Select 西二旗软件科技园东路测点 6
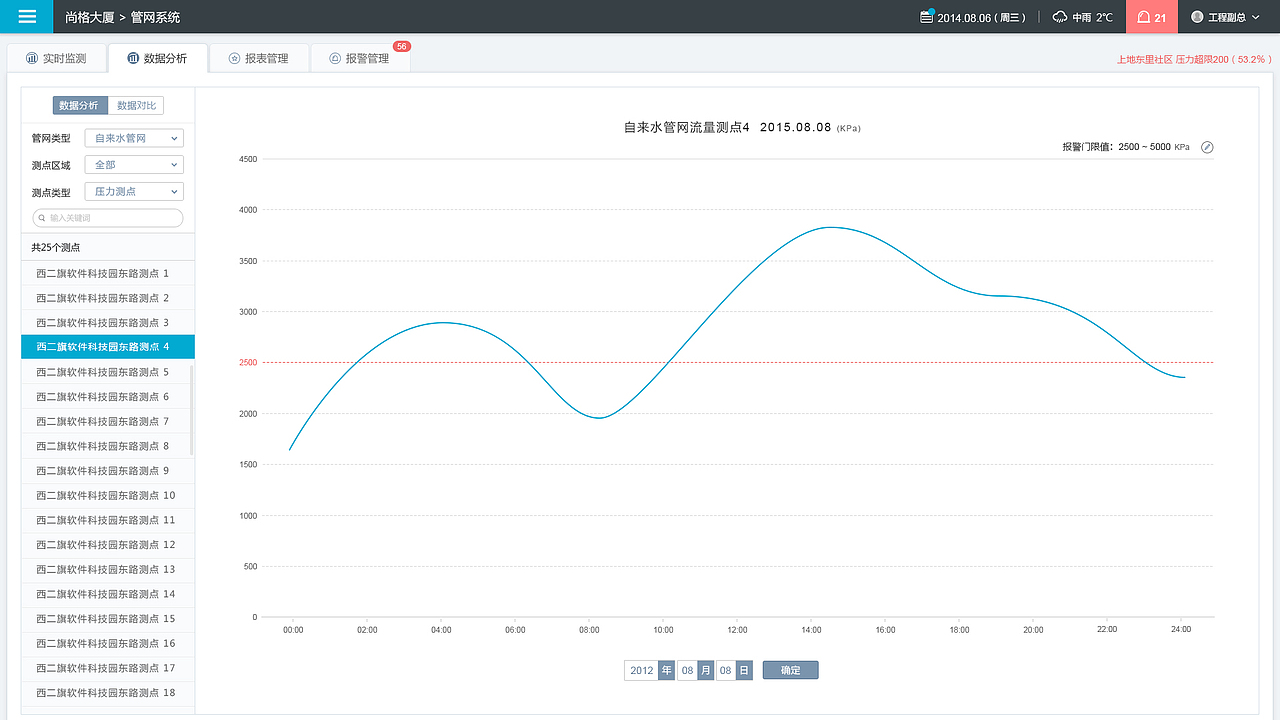Screen dimensions: 1280x720 pyautogui.click(x=108, y=397)
